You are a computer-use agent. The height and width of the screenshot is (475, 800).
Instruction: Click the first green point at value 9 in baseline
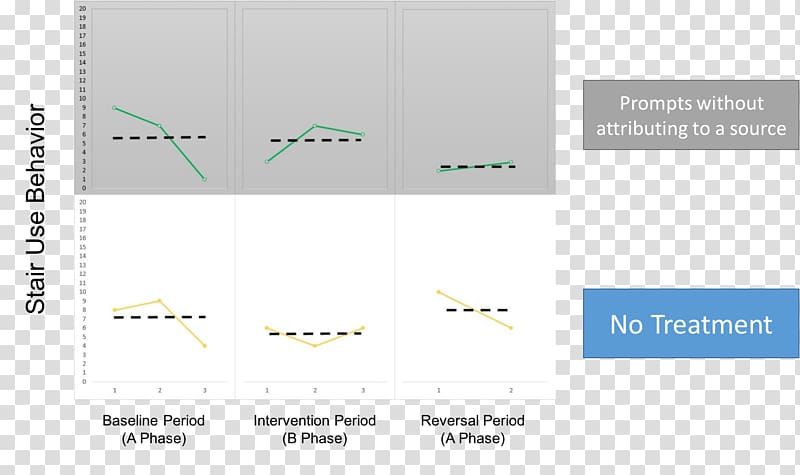point(114,108)
